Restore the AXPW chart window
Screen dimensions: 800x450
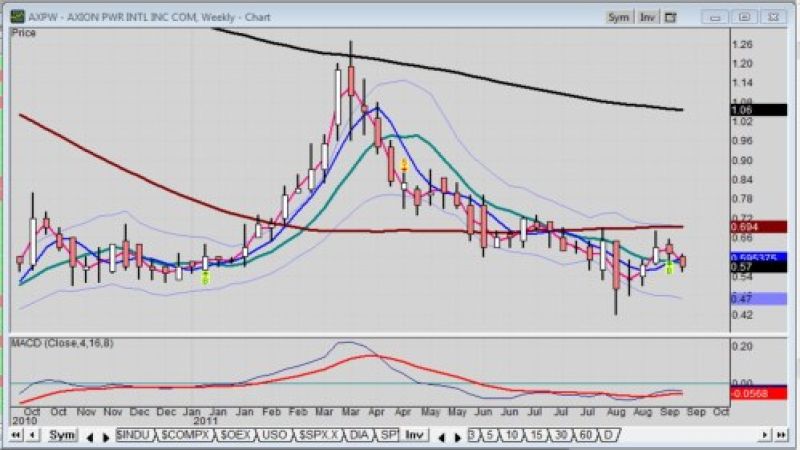(x=744, y=17)
